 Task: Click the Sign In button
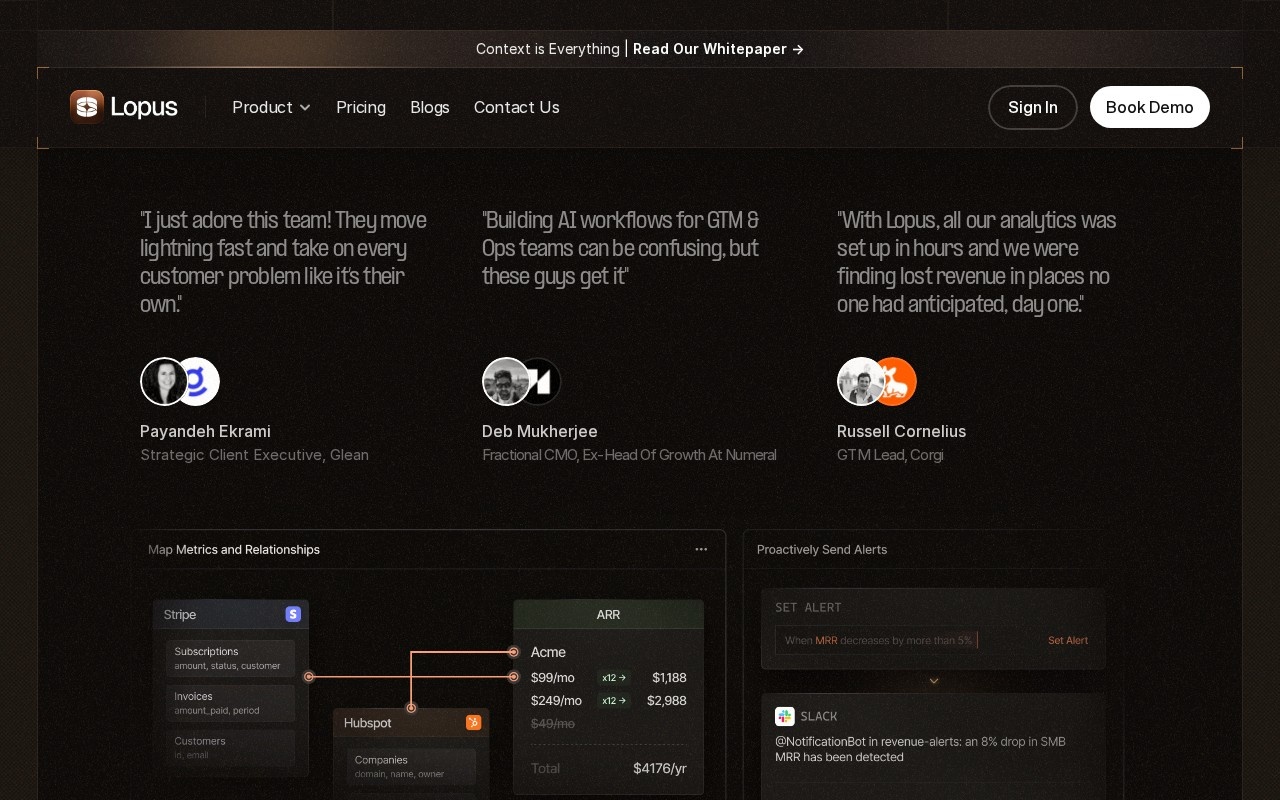(1033, 107)
